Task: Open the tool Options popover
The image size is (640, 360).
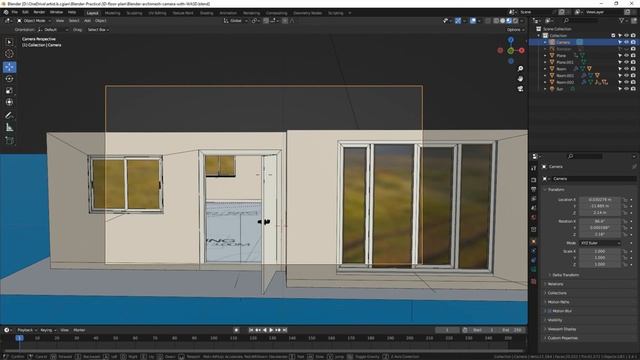Action: (x=515, y=30)
